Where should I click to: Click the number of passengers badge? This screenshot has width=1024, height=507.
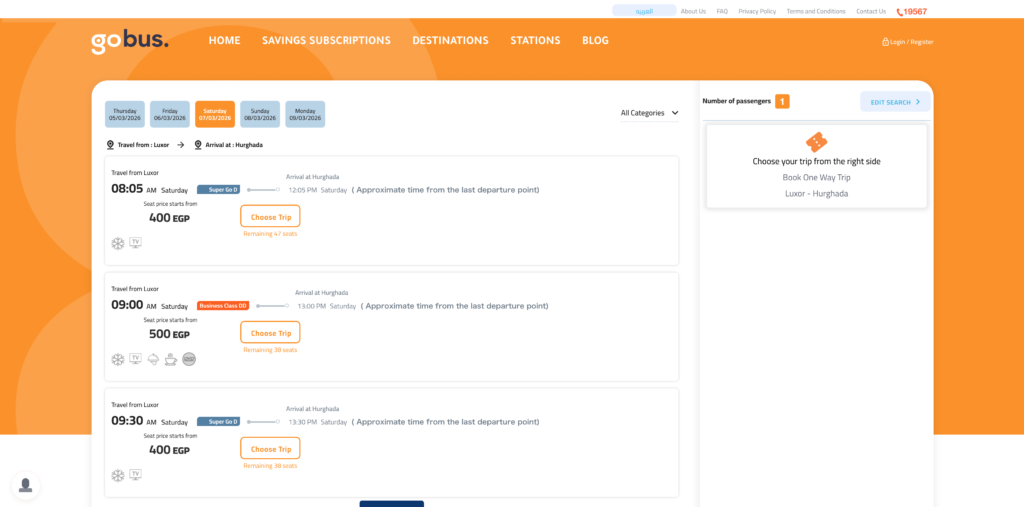[782, 101]
